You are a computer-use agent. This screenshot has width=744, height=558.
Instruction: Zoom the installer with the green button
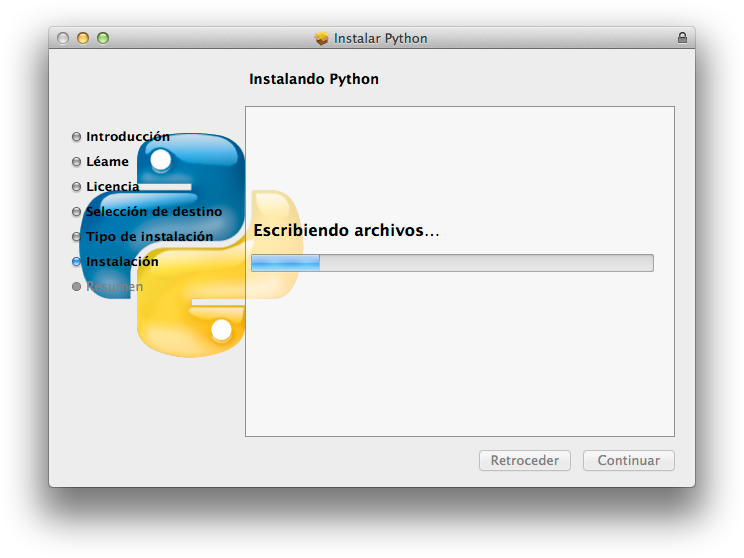[x=103, y=38]
